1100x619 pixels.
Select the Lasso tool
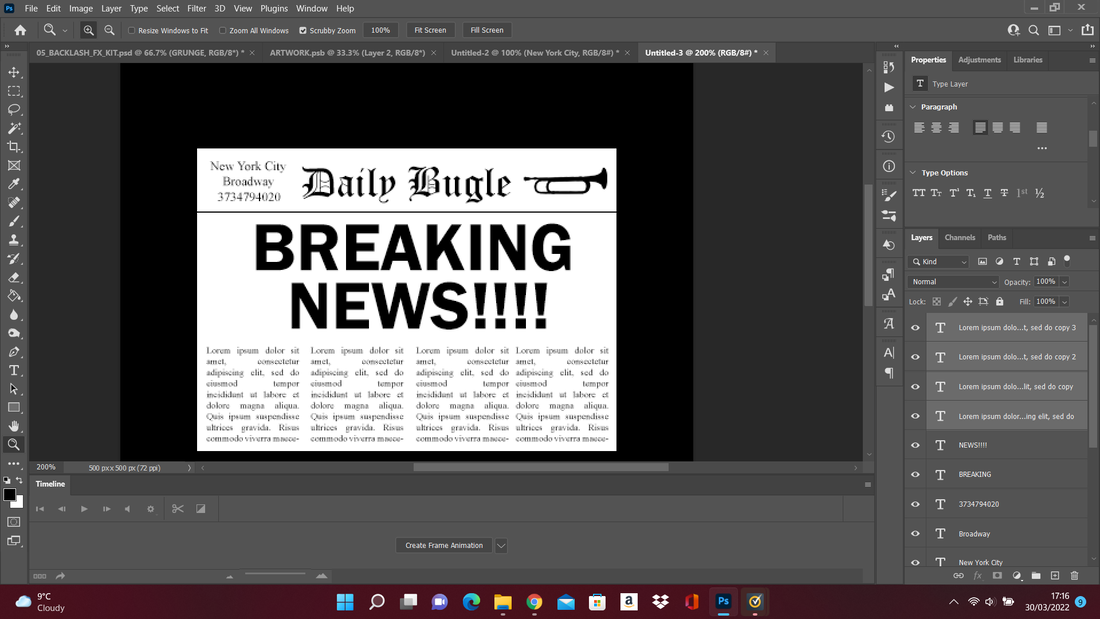click(14, 109)
